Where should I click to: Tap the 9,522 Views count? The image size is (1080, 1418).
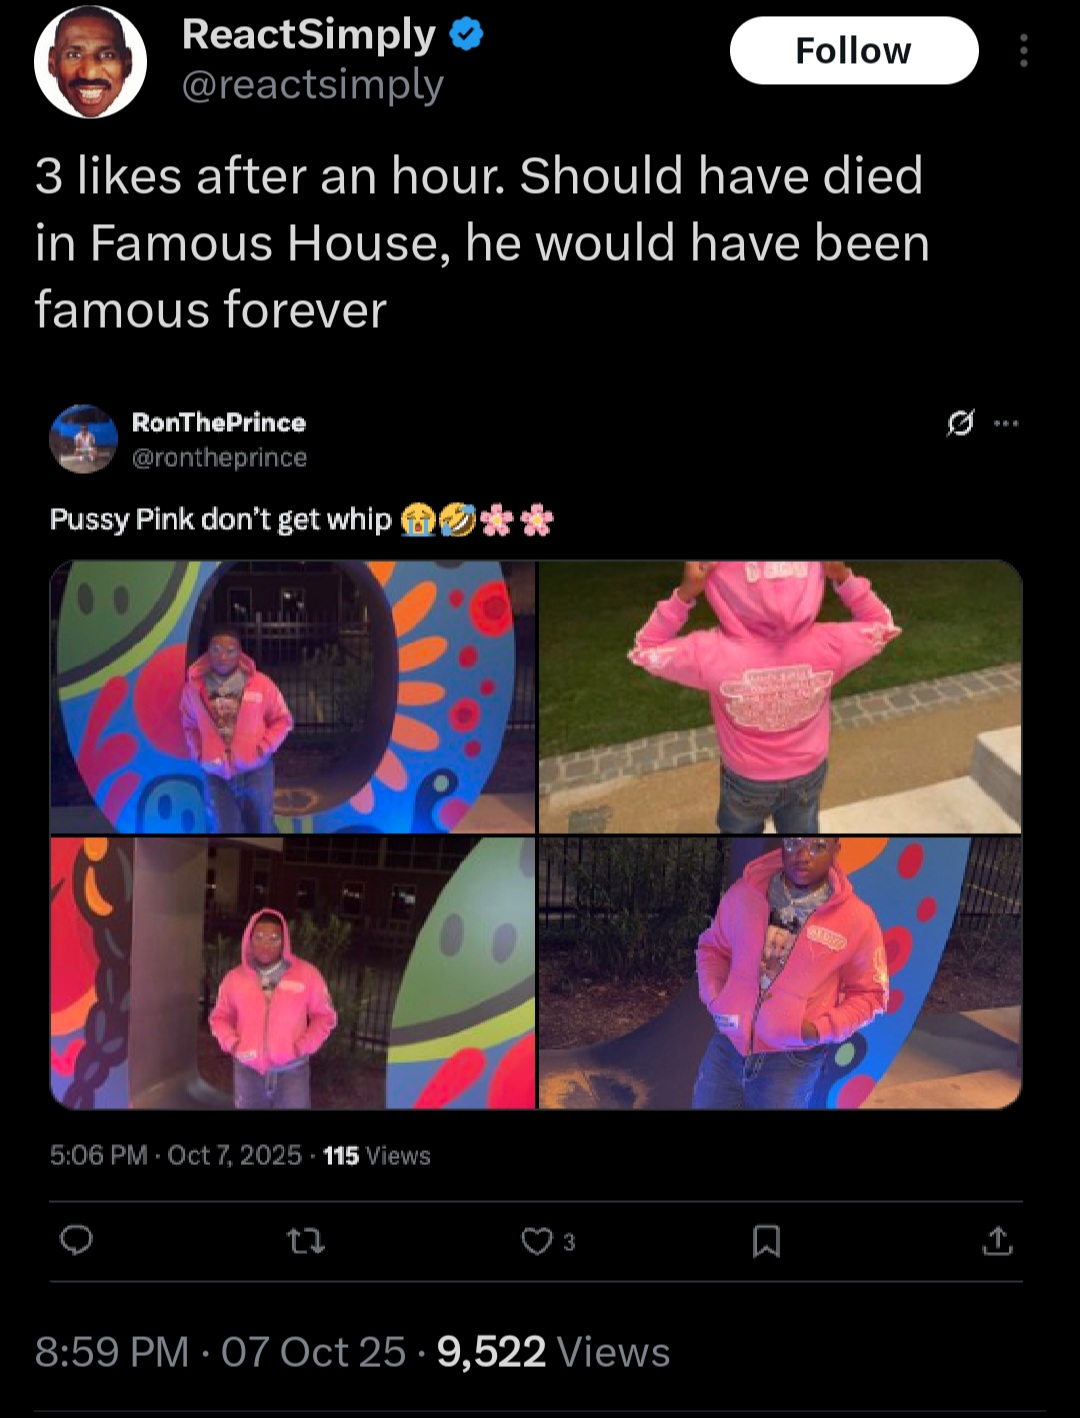pyautogui.click(x=553, y=1352)
